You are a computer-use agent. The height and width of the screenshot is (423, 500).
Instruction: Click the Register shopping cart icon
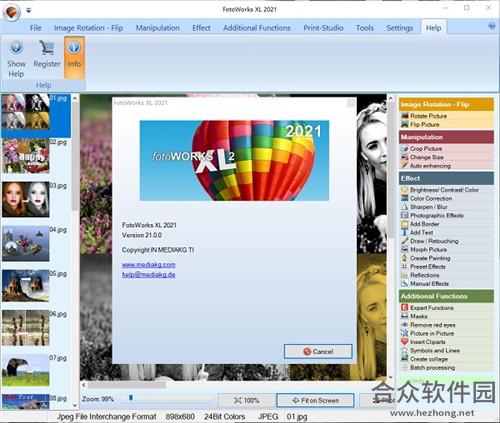pos(47,48)
